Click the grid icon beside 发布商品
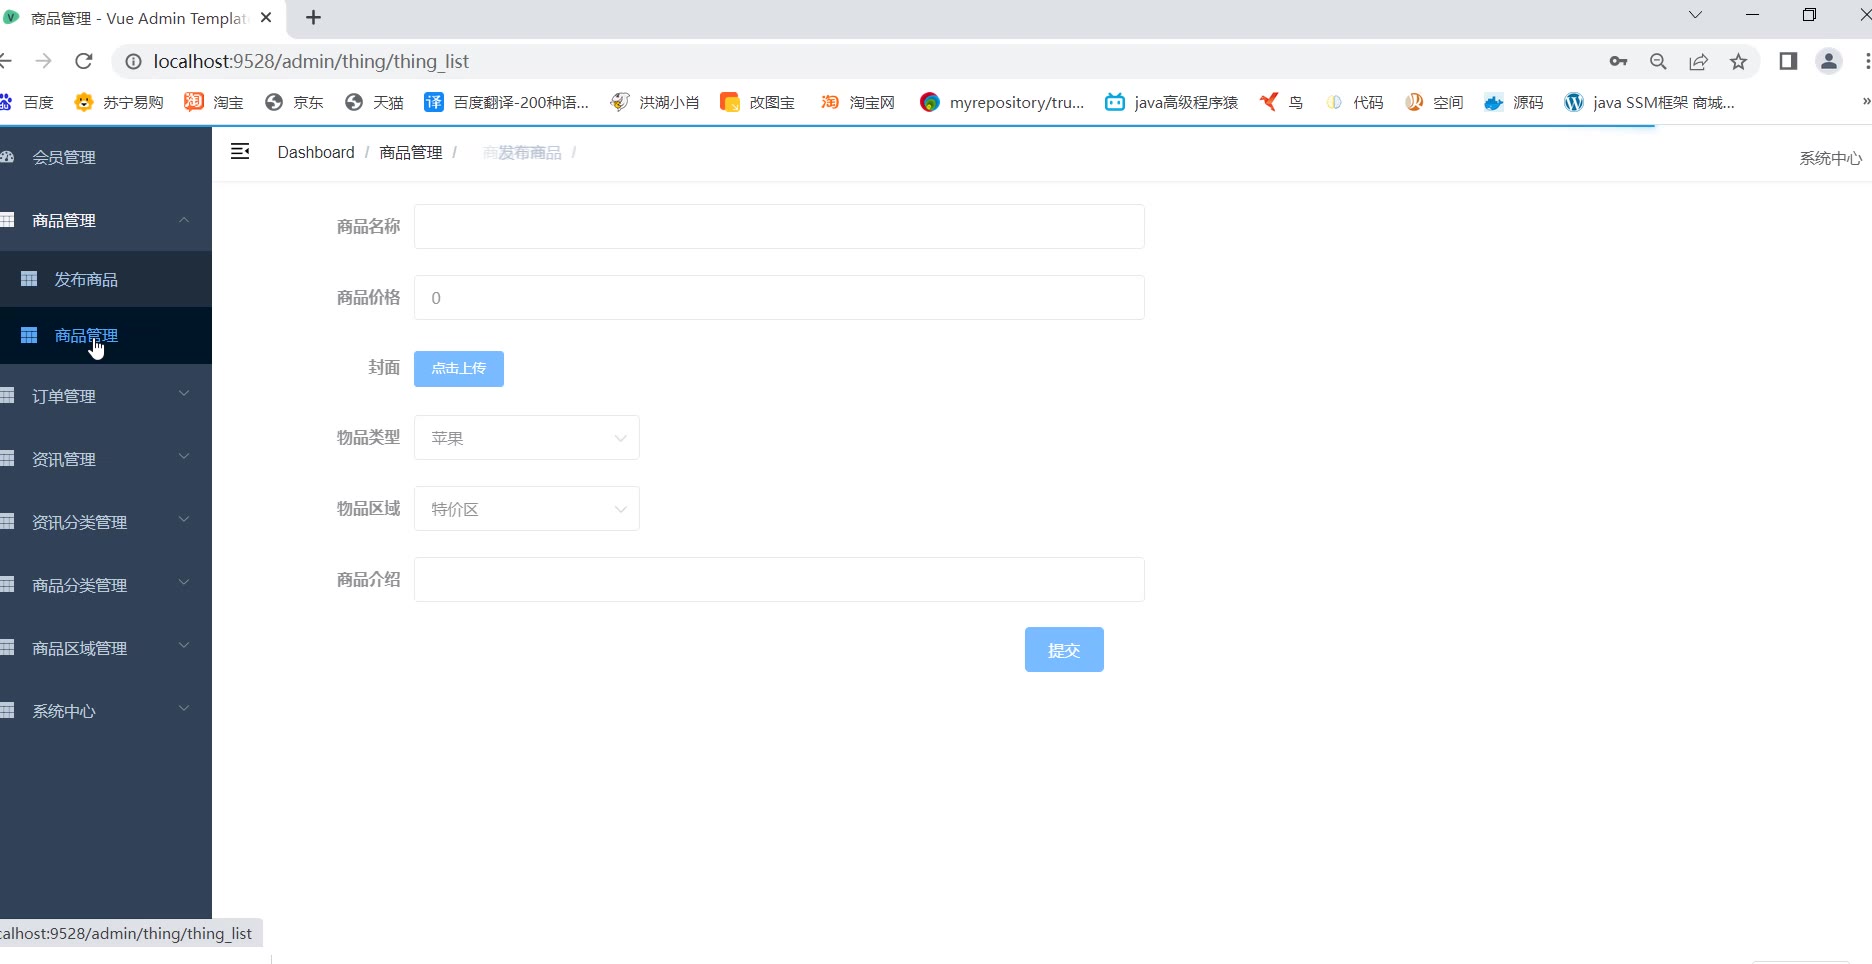The image size is (1872, 964). [29, 279]
